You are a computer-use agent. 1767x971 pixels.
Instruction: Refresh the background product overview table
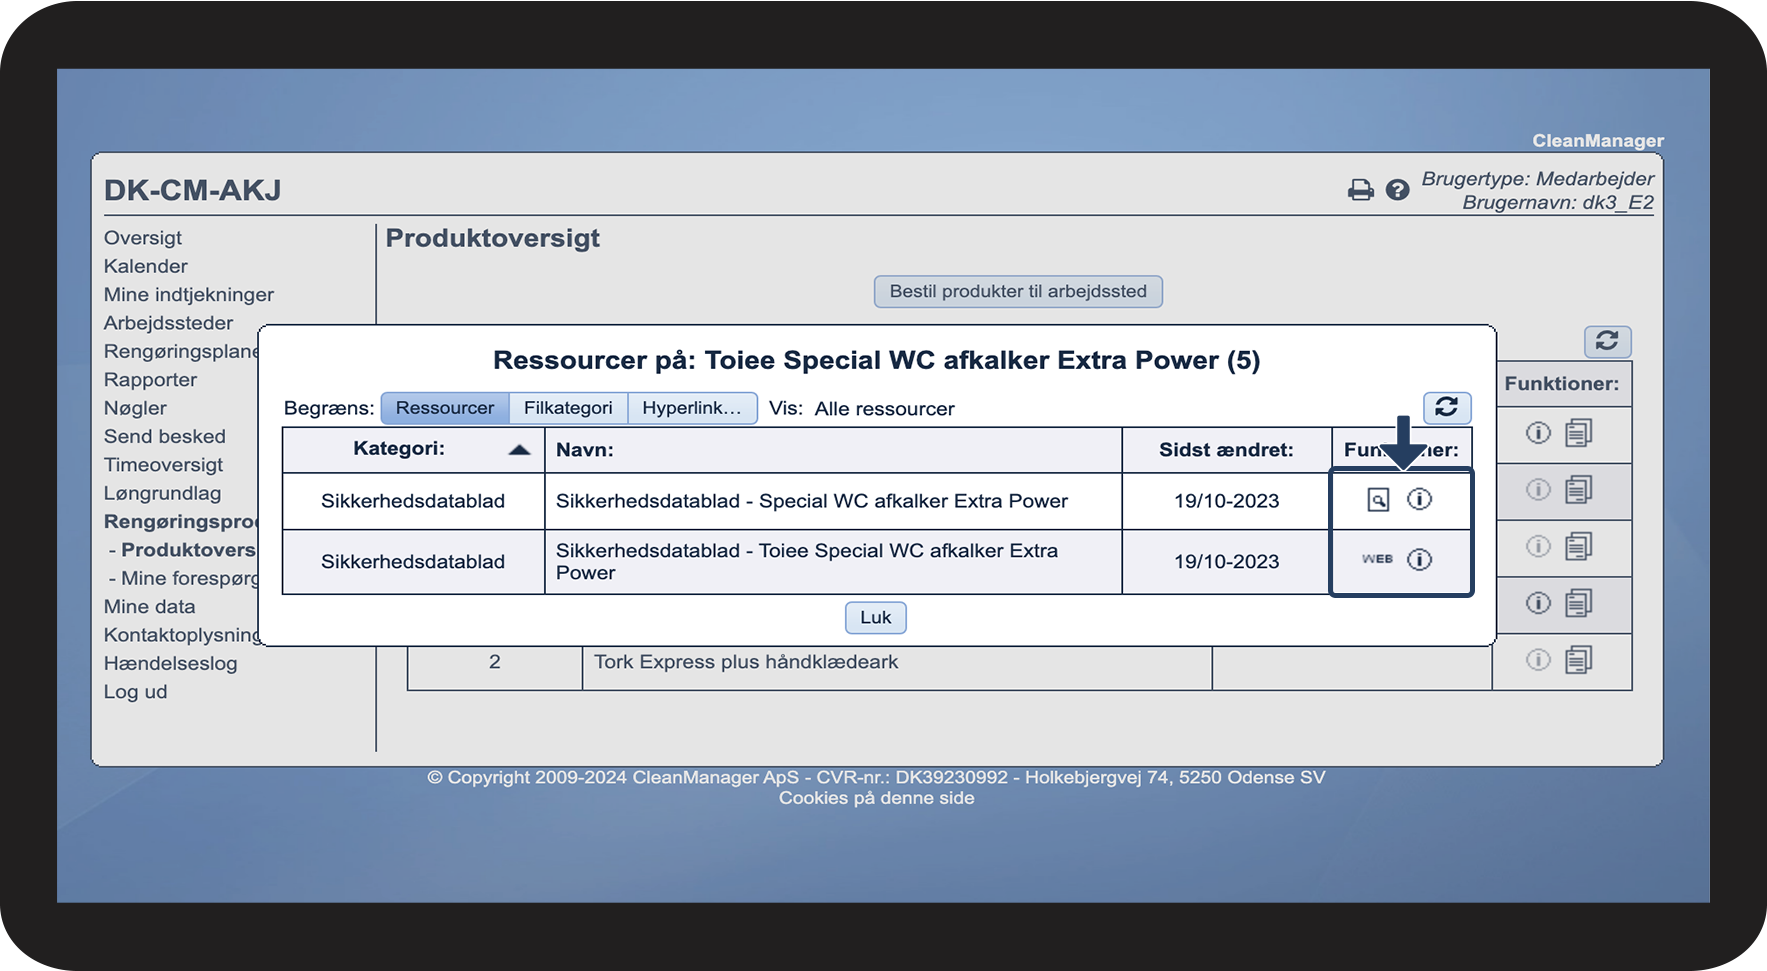[1607, 341]
